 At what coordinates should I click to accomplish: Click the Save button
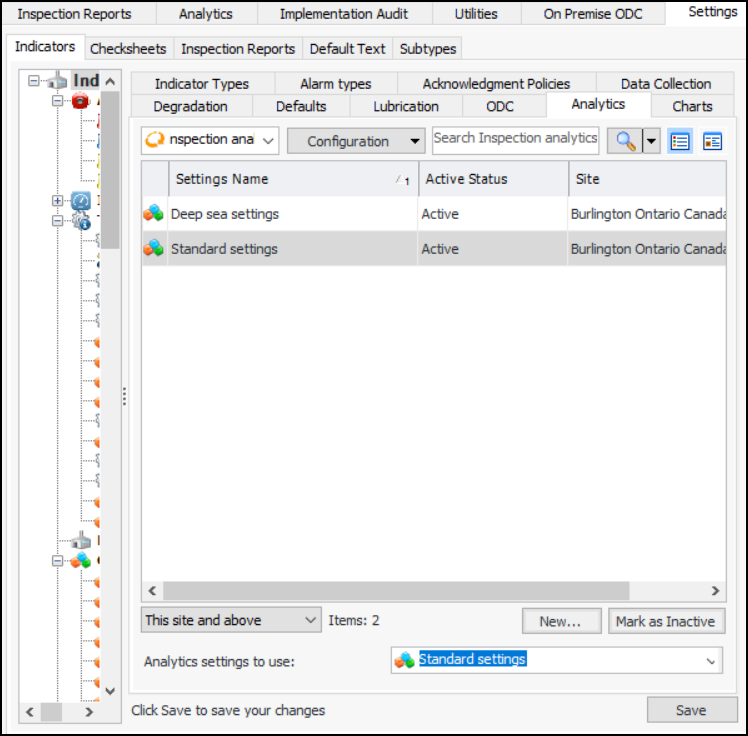692,710
